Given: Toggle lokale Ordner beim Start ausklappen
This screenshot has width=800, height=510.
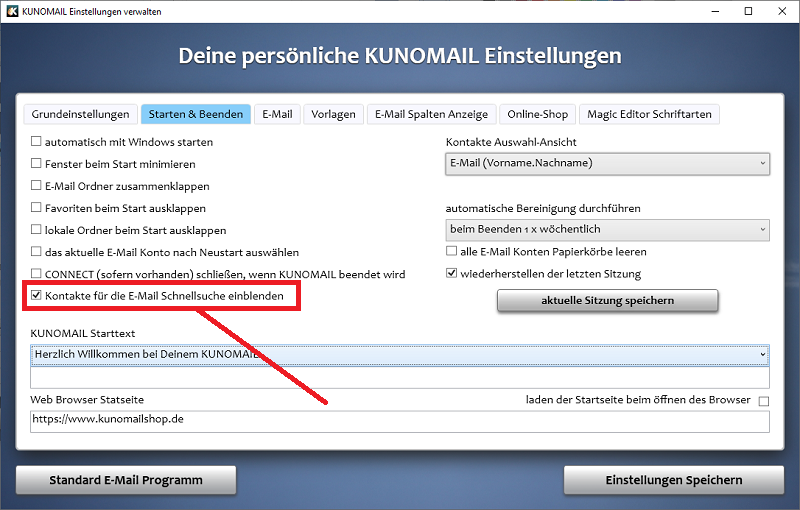Looking at the screenshot, I should click(x=36, y=229).
